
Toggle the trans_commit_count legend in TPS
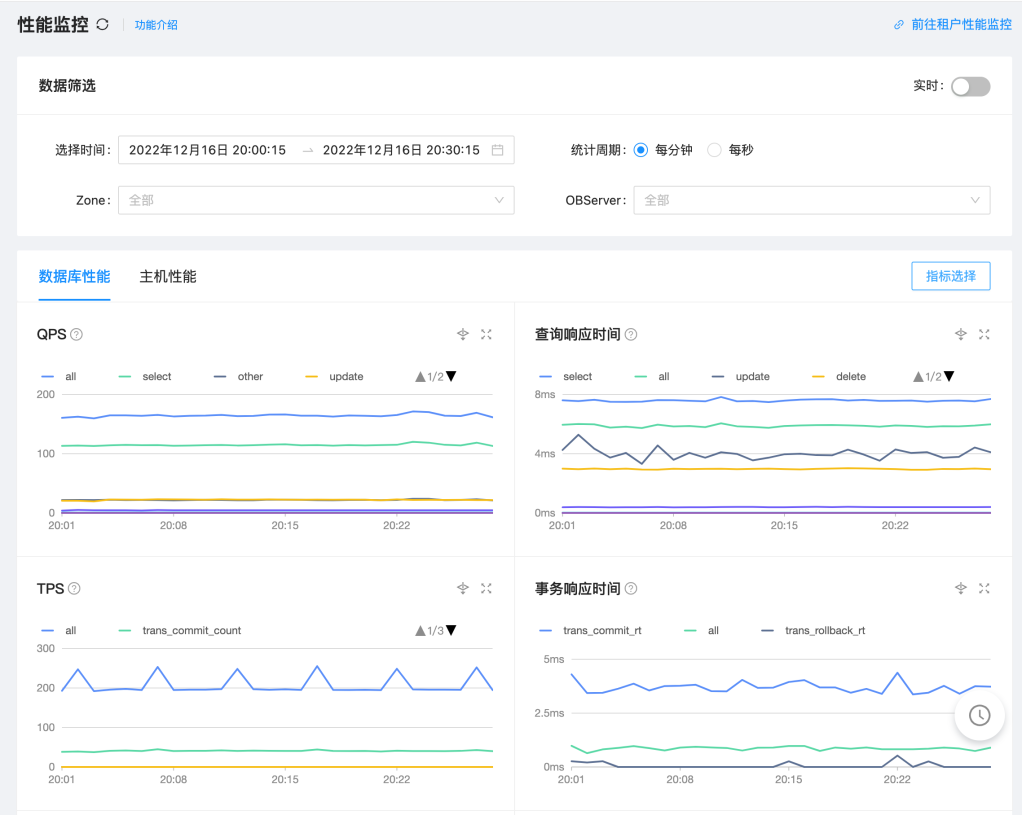point(180,630)
